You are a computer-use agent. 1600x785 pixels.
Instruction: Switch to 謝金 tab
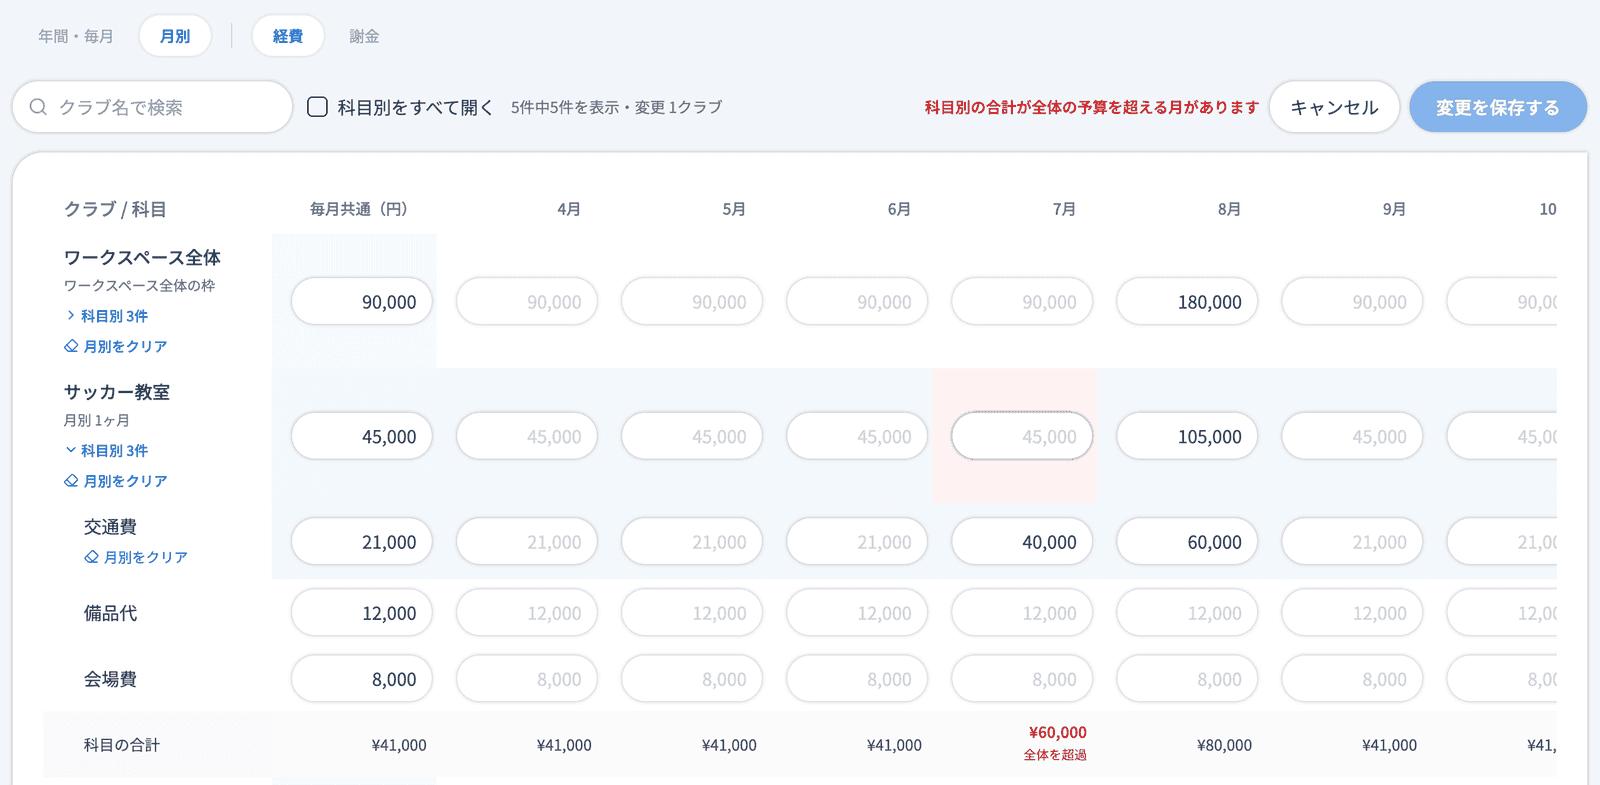364,36
